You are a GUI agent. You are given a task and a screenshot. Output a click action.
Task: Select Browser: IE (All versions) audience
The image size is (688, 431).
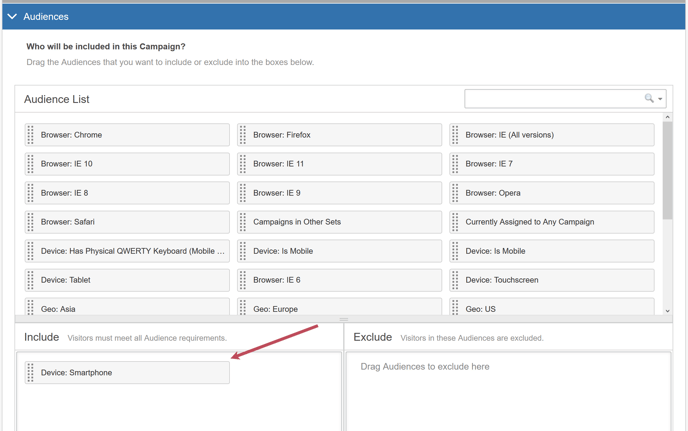552,135
